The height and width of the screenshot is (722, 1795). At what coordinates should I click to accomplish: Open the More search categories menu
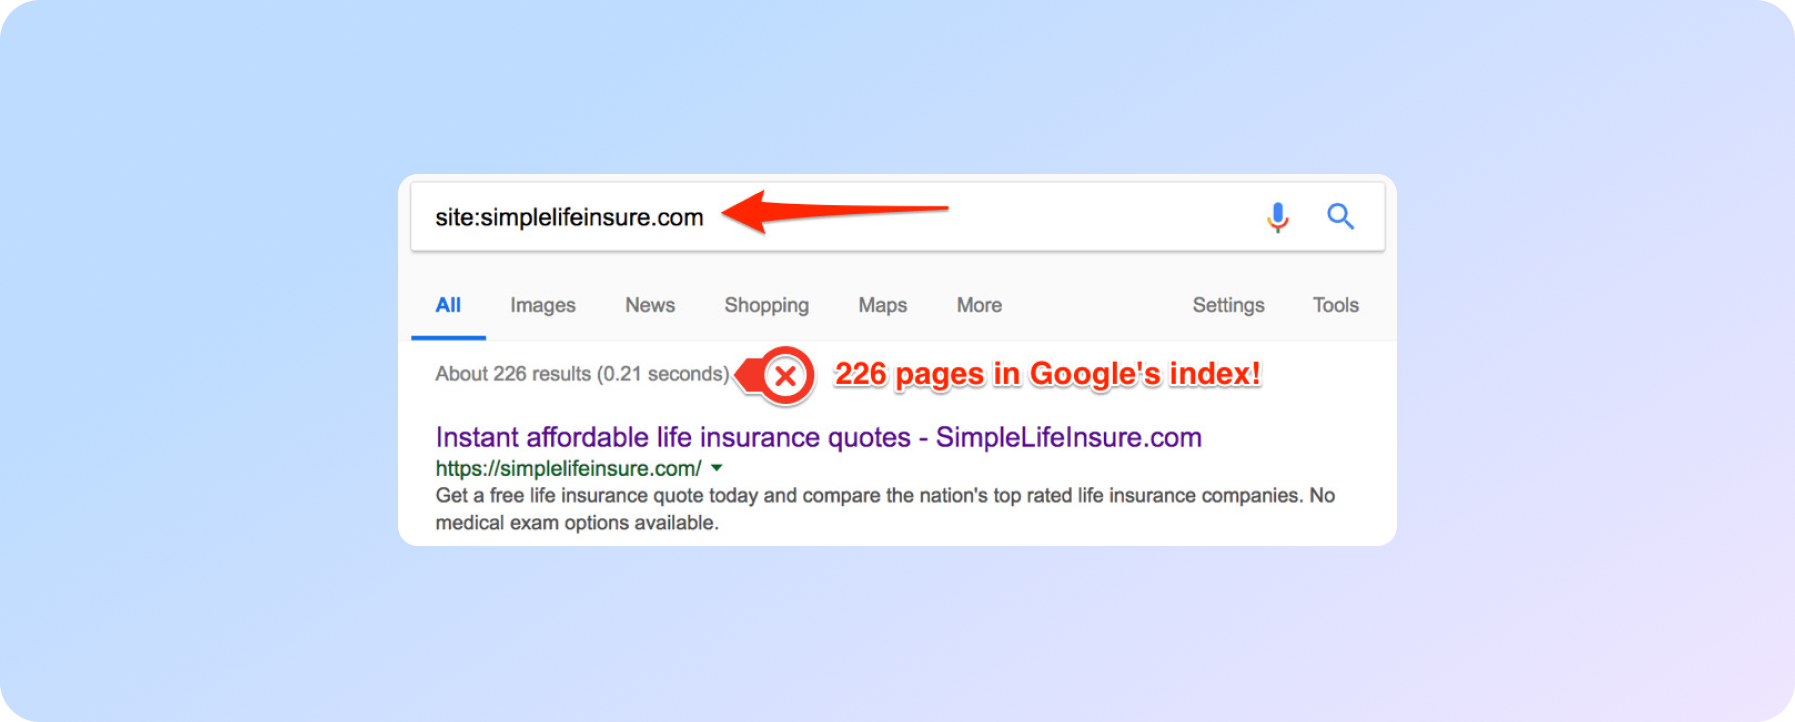[978, 305]
